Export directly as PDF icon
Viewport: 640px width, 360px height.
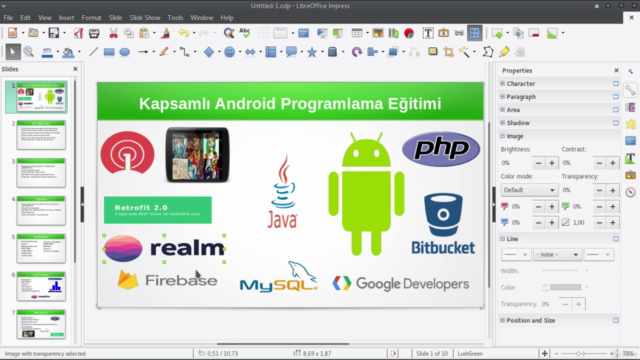(x=78, y=33)
